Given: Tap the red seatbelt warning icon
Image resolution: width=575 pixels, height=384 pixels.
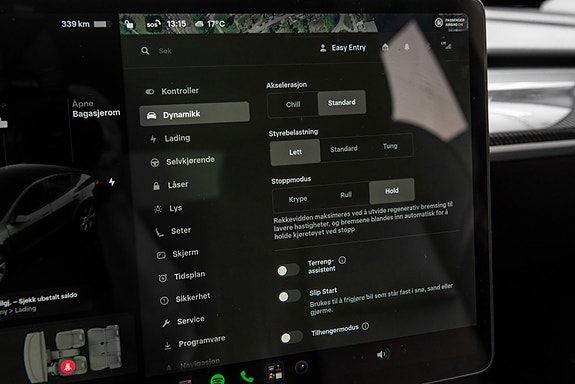Looking at the screenshot, I should [x=67, y=366].
